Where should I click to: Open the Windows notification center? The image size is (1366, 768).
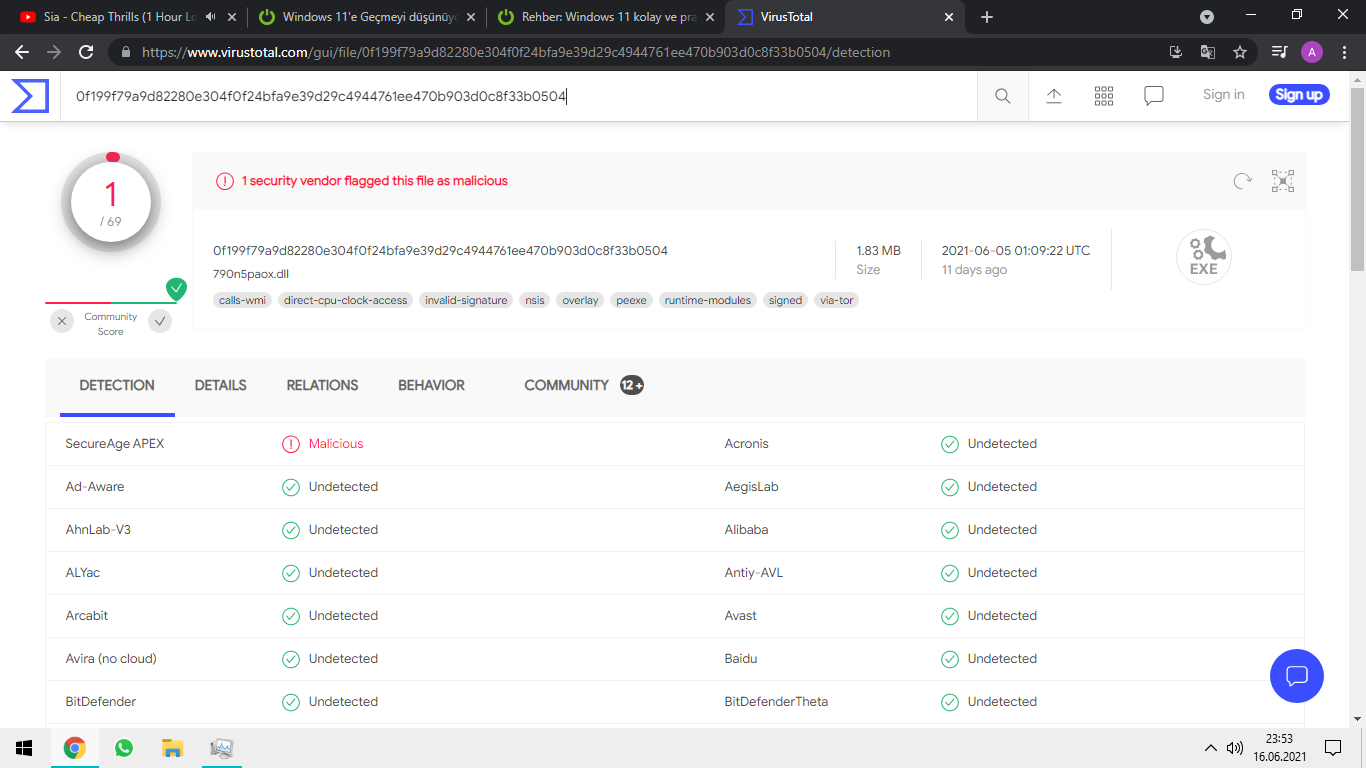pos(1332,748)
